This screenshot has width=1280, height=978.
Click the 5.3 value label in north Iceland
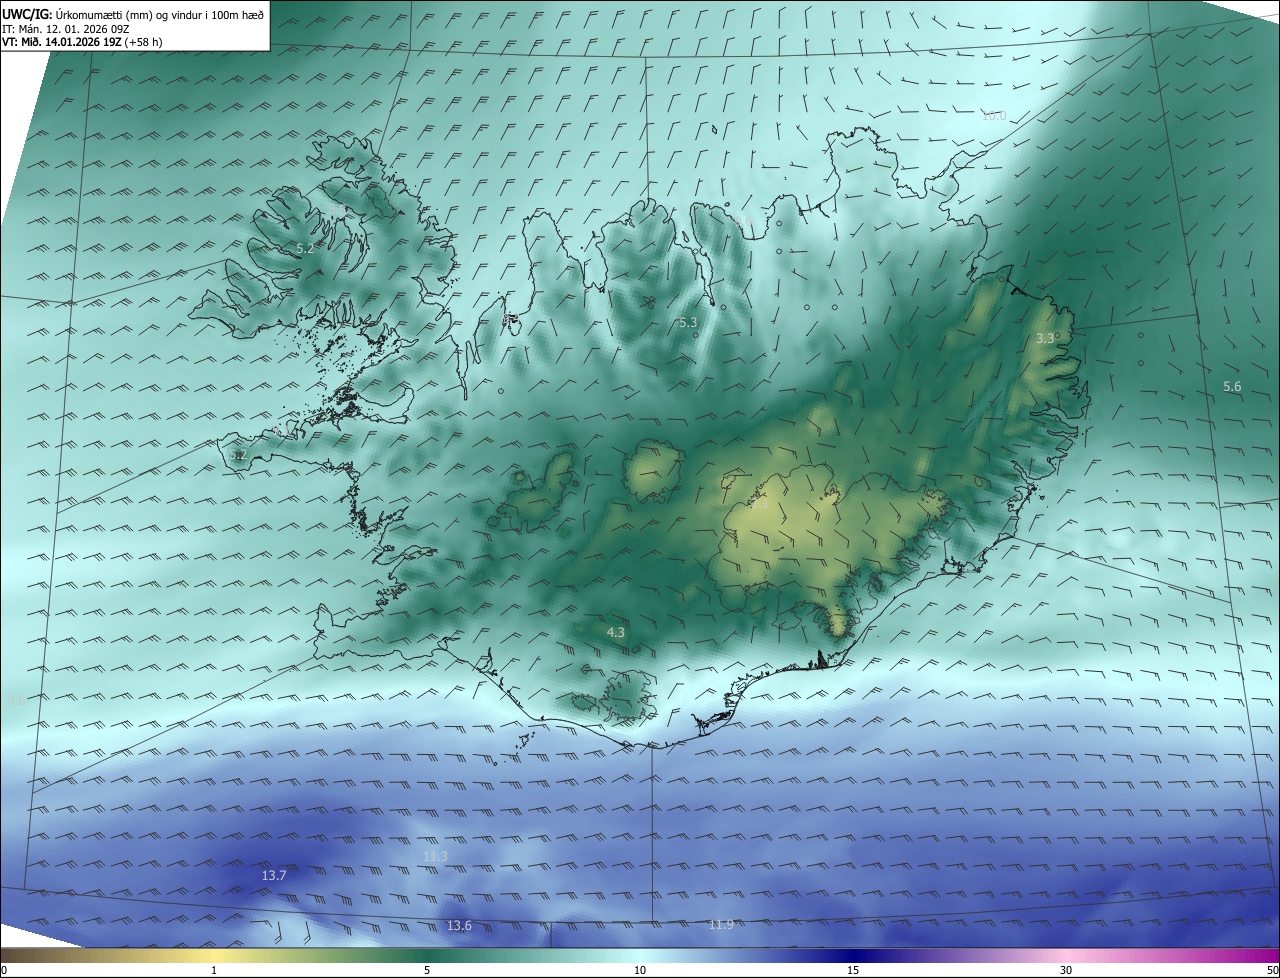(688, 323)
